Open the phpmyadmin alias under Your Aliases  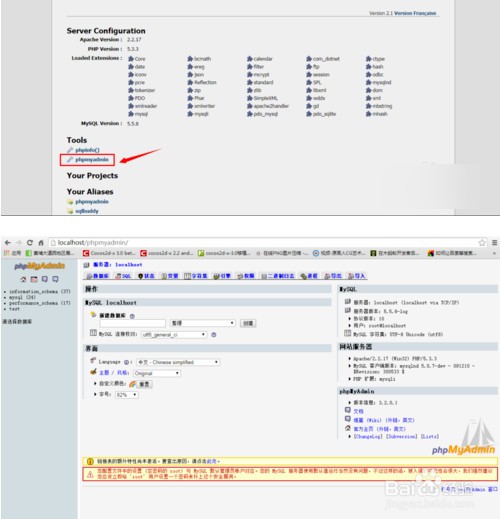(x=92, y=202)
